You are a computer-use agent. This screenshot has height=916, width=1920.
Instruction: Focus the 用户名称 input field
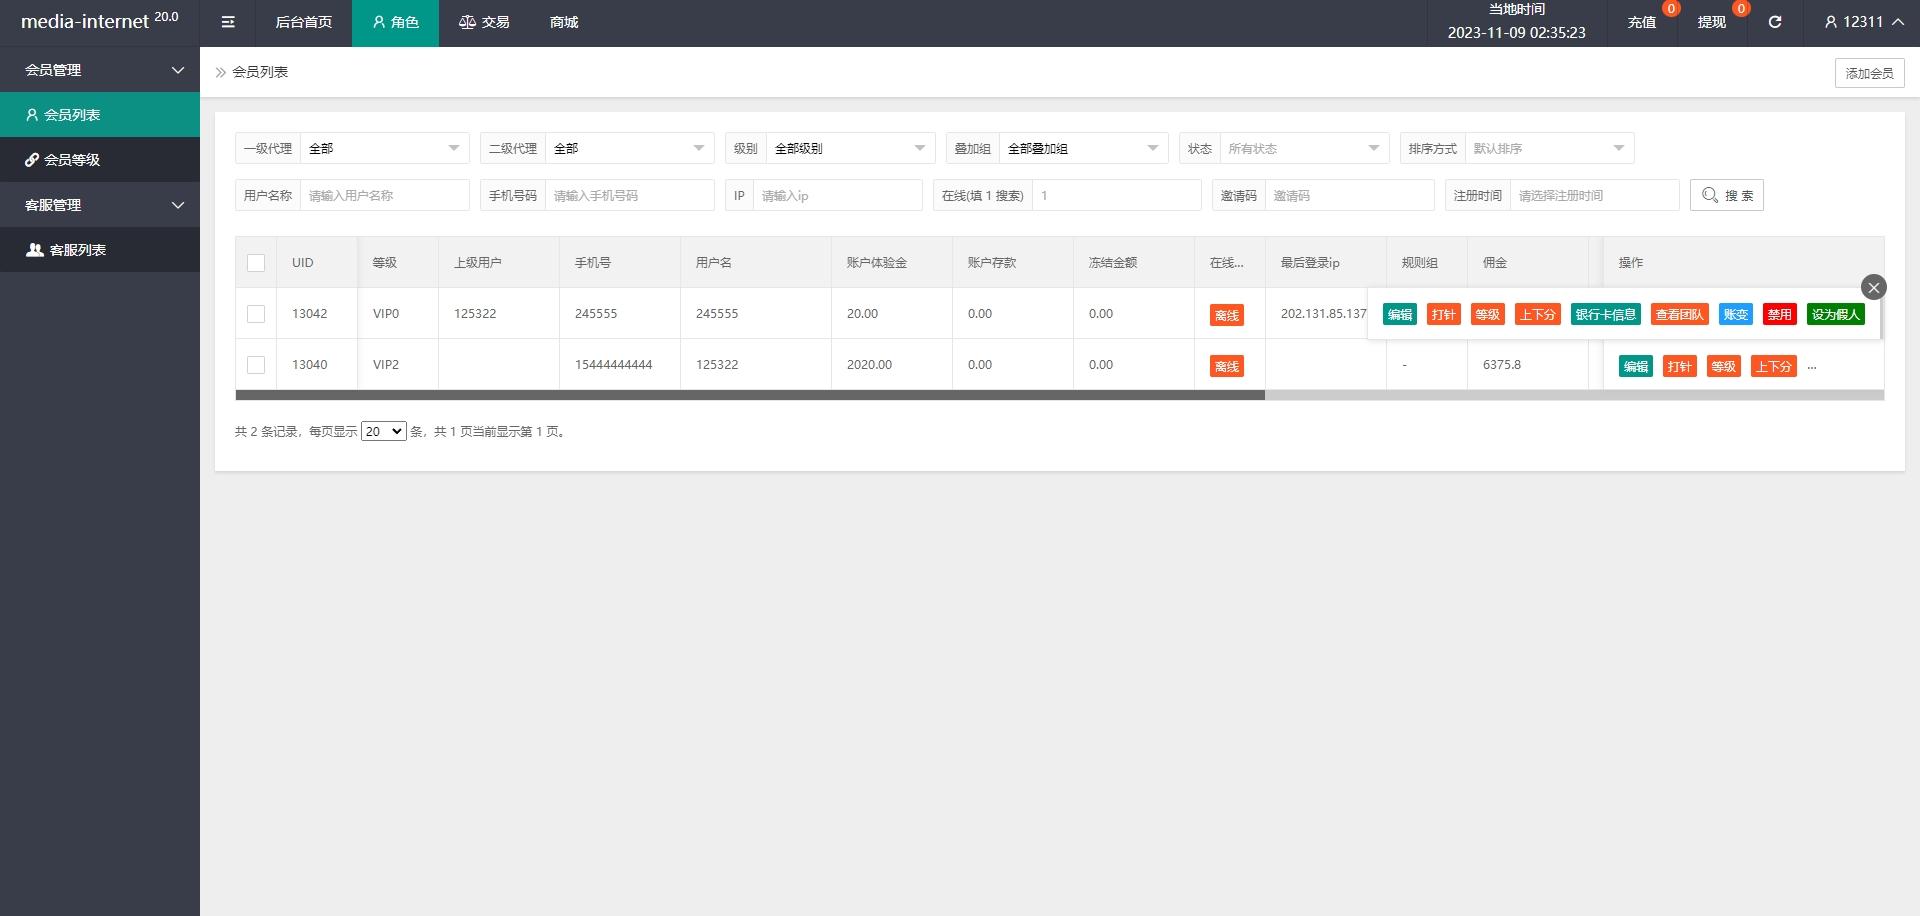[385, 195]
